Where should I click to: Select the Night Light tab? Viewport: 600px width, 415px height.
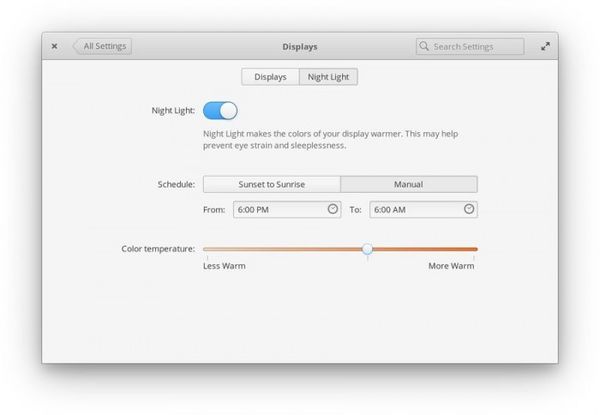tap(328, 76)
